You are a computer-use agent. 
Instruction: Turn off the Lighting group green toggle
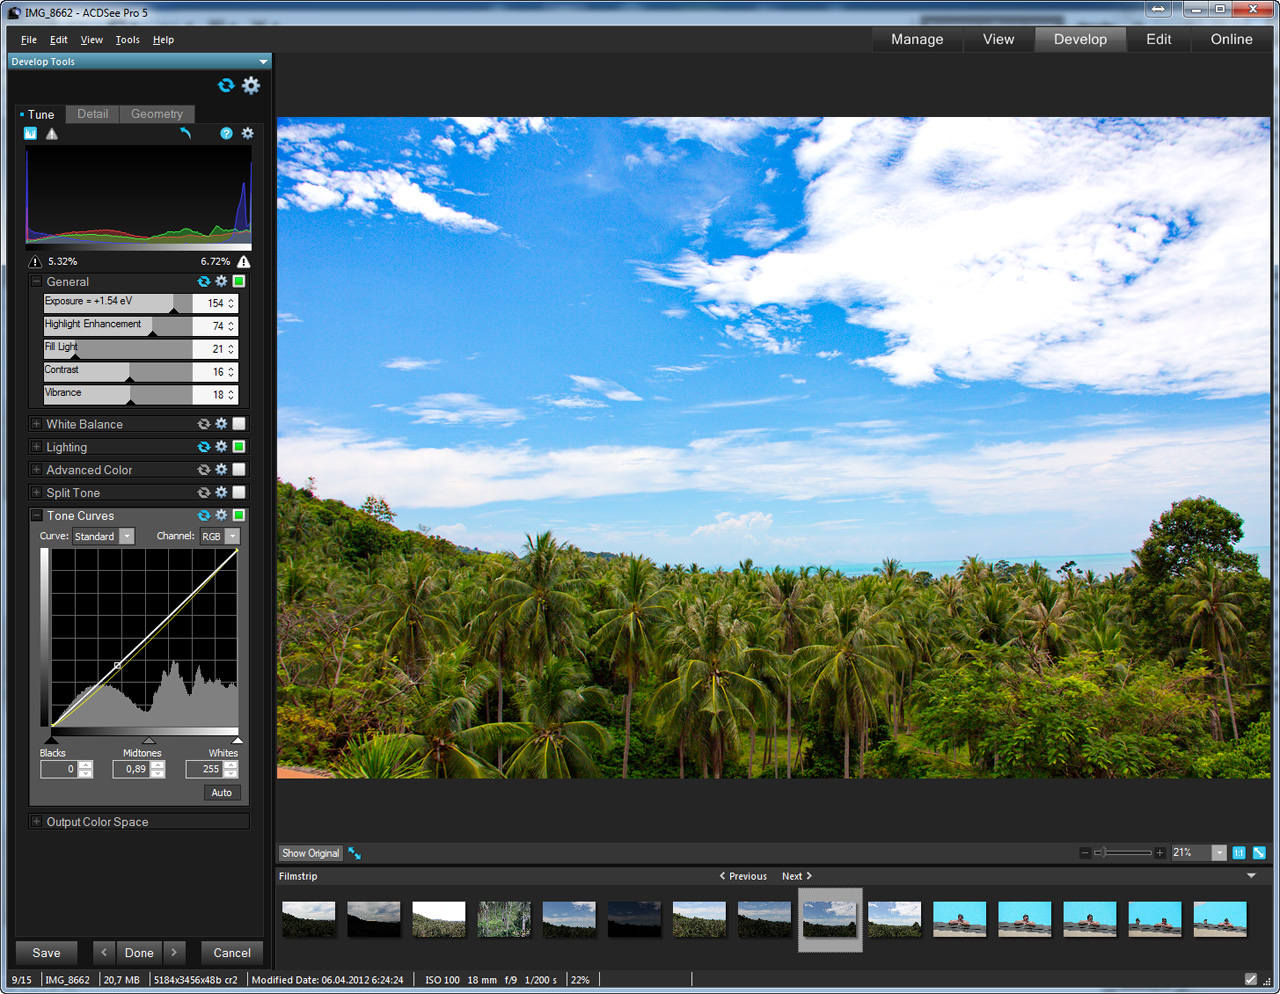pos(239,447)
